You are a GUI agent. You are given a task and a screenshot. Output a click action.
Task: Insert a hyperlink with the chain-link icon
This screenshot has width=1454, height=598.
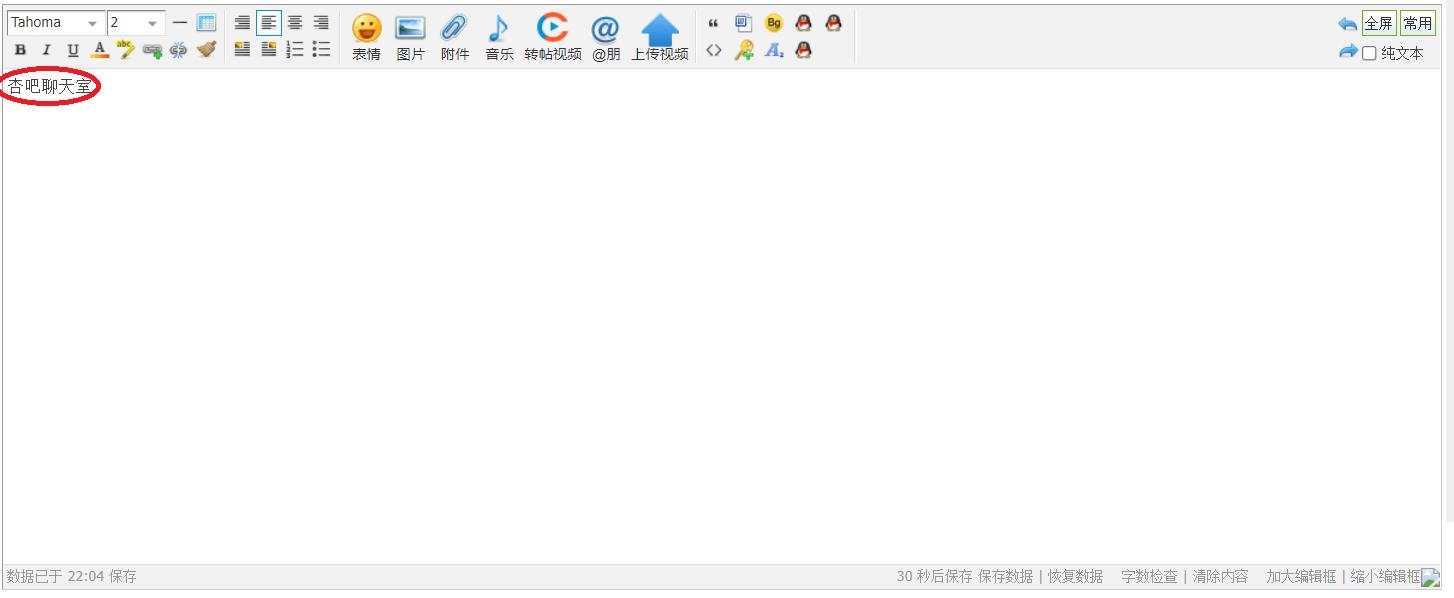point(152,50)
